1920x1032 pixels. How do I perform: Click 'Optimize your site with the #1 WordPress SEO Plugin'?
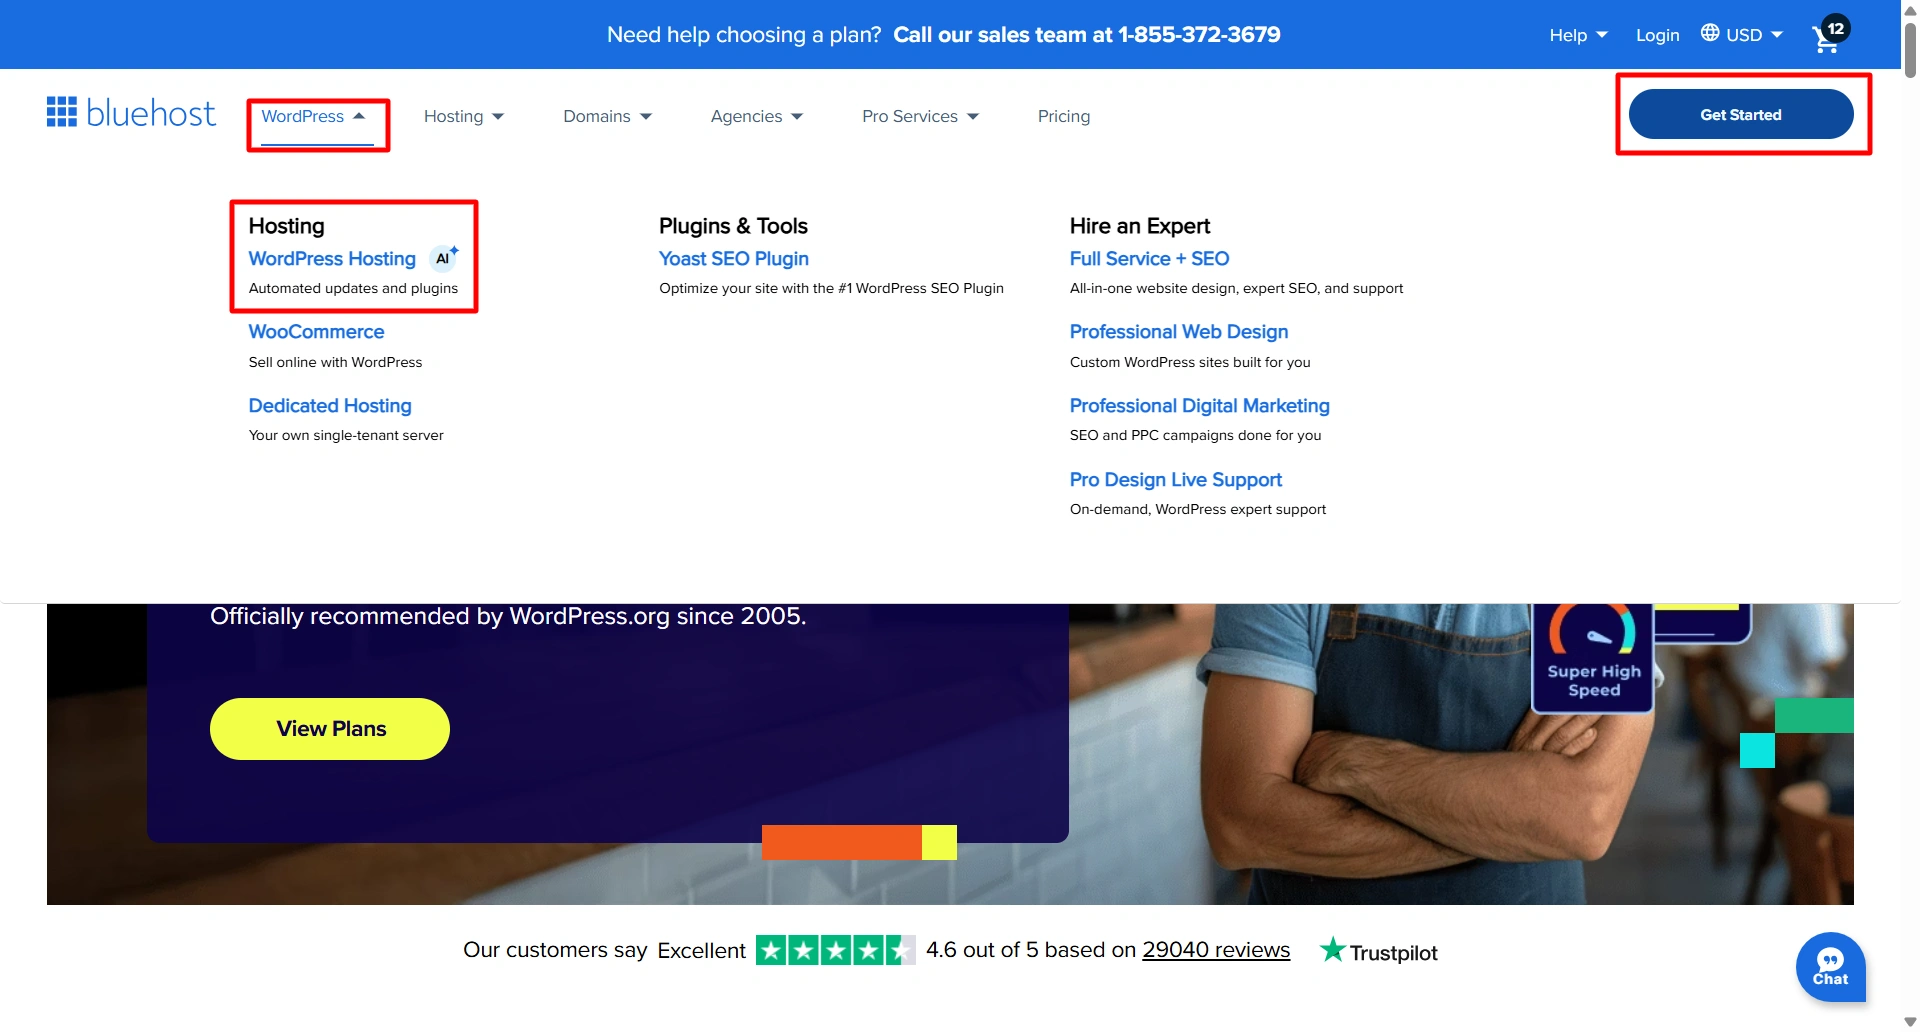(831, 288)
